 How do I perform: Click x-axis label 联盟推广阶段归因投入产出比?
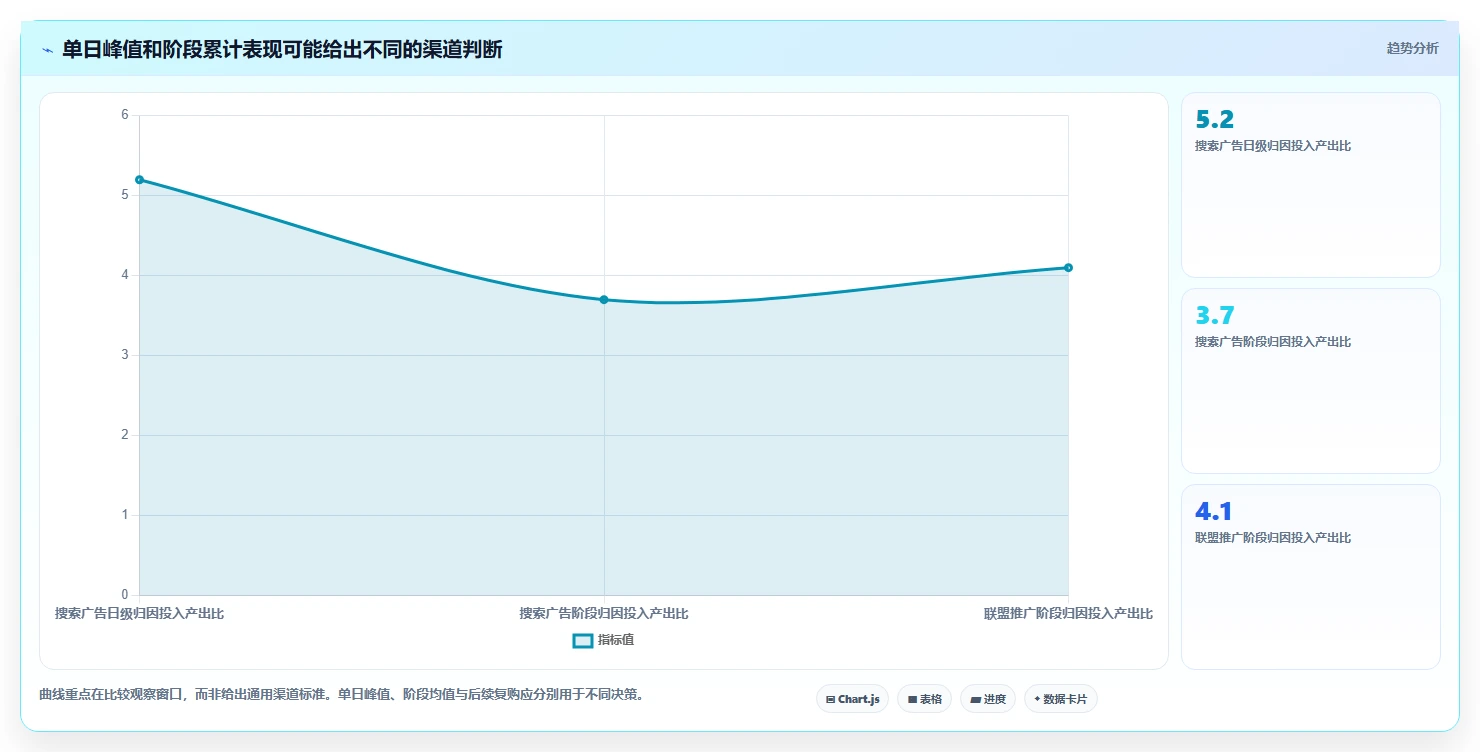tap(1068, 613)
